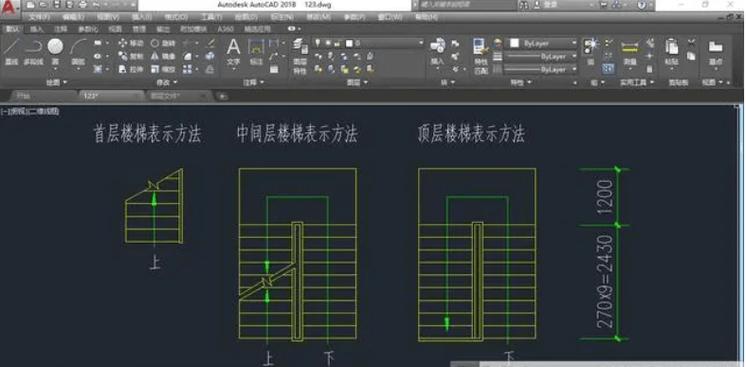Toggle layer 0 lock icon
Image resolution: width=746 pixels, height=367 pixels.
[337, 43]
